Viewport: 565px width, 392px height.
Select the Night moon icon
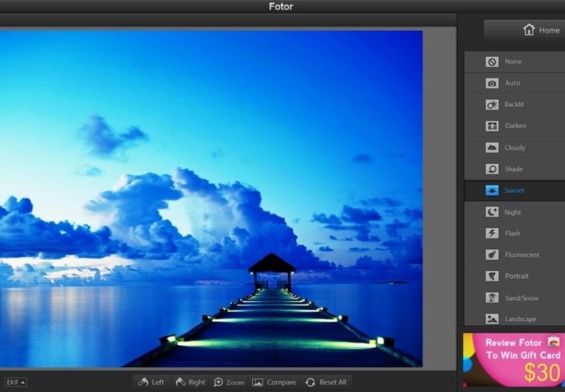click(x=492, y=212)
